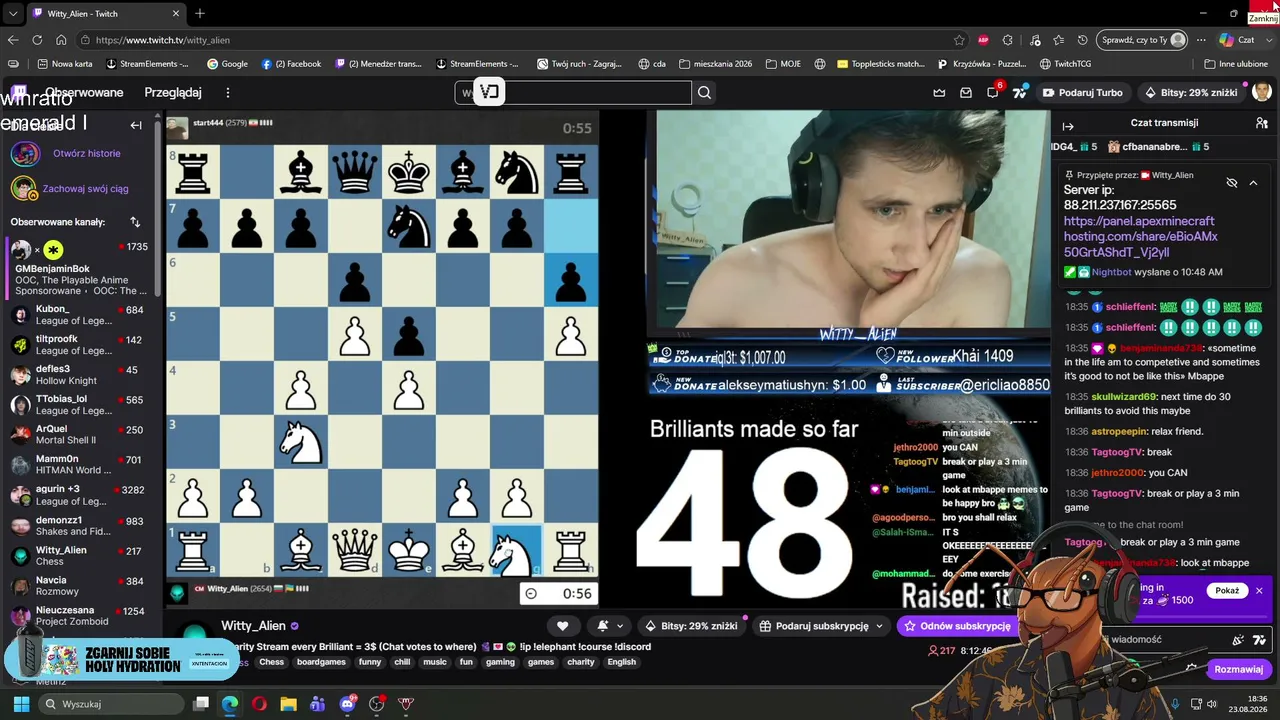
Task: Open a new browser tab
Action: 200,14
